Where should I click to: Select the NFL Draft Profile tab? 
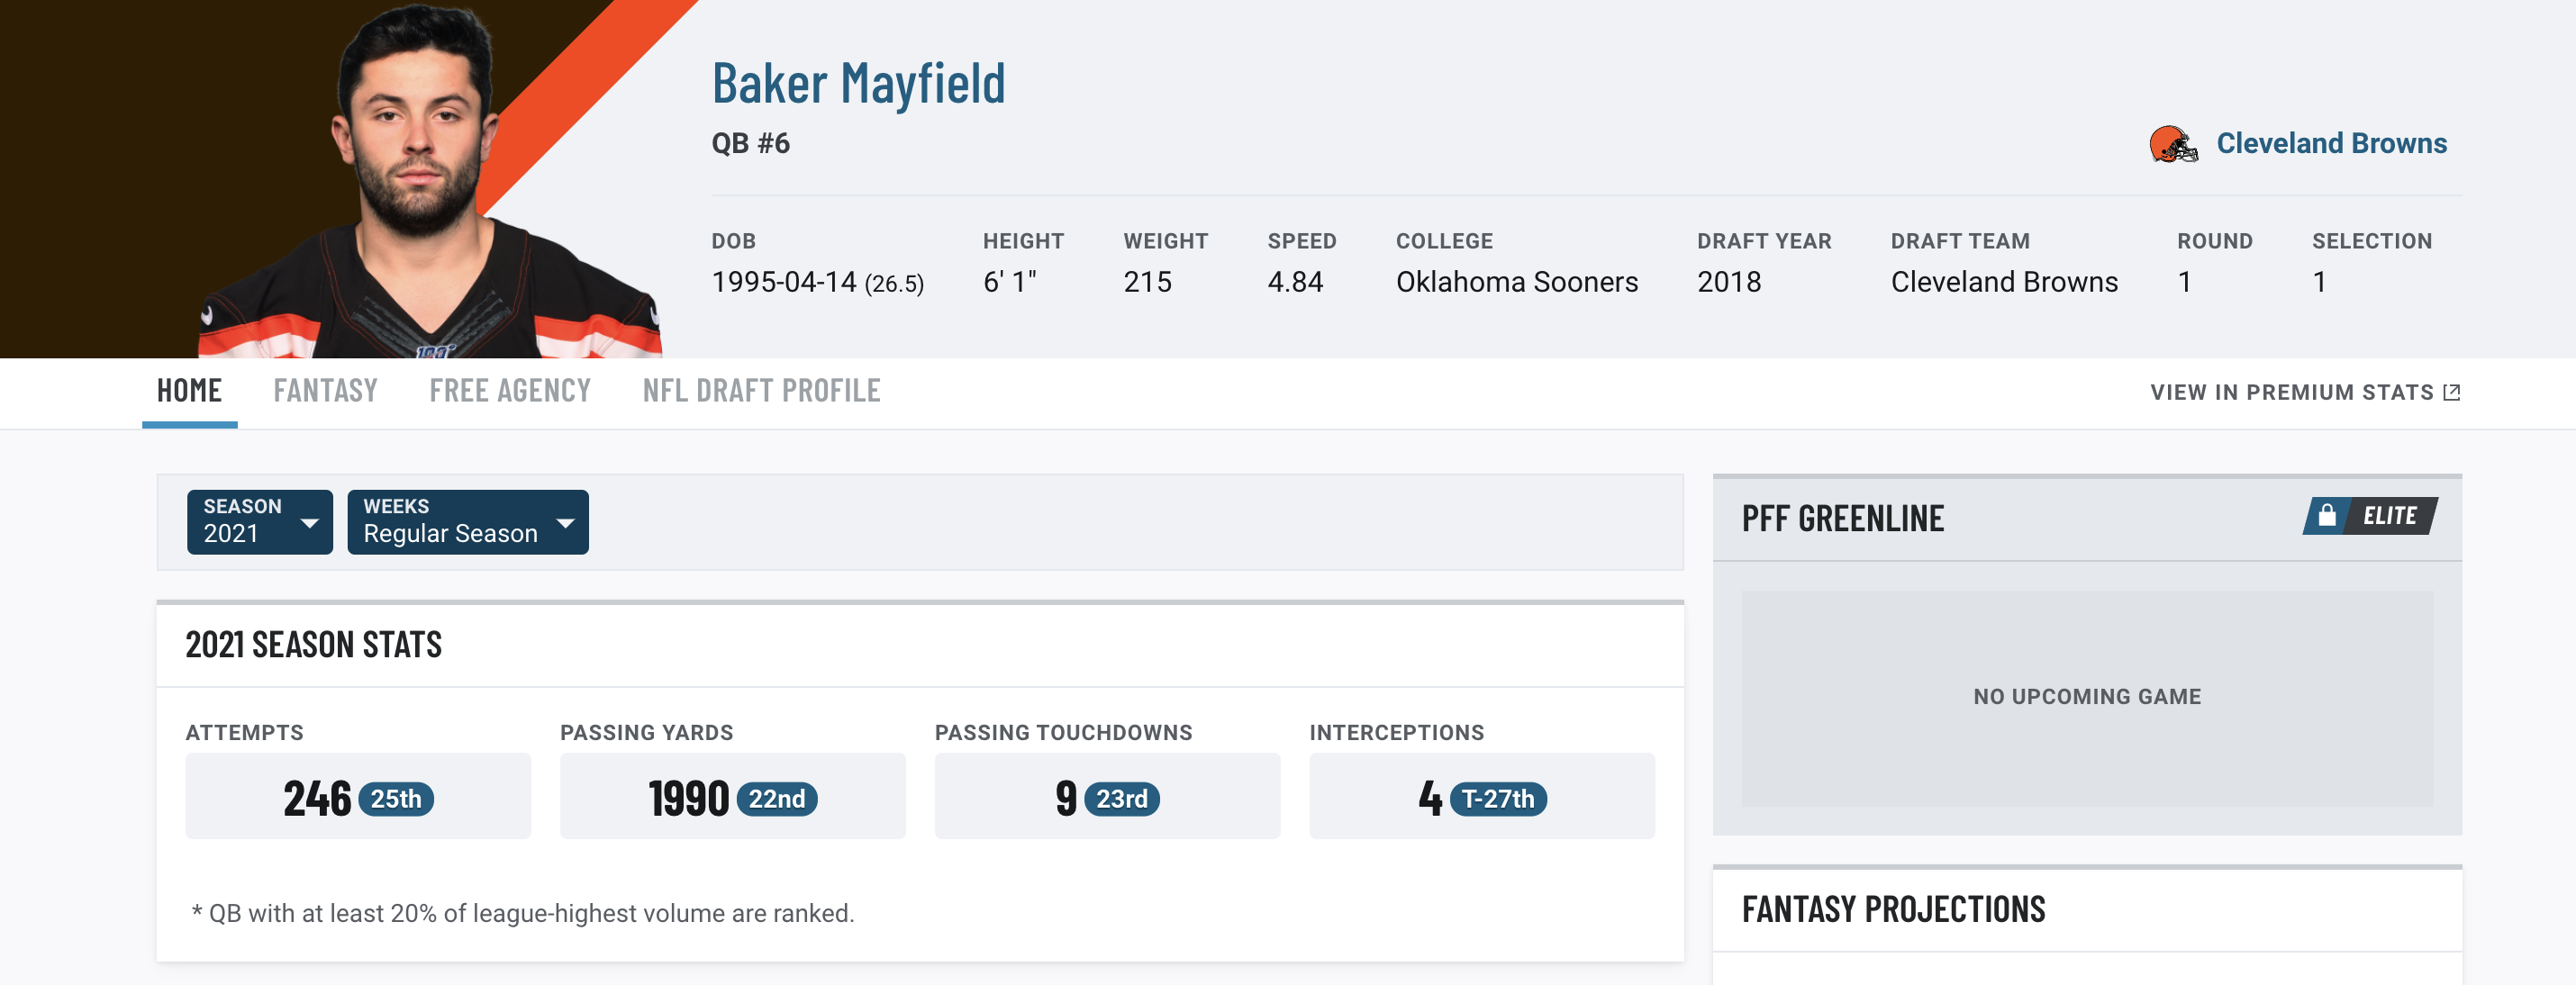(761, 390)
